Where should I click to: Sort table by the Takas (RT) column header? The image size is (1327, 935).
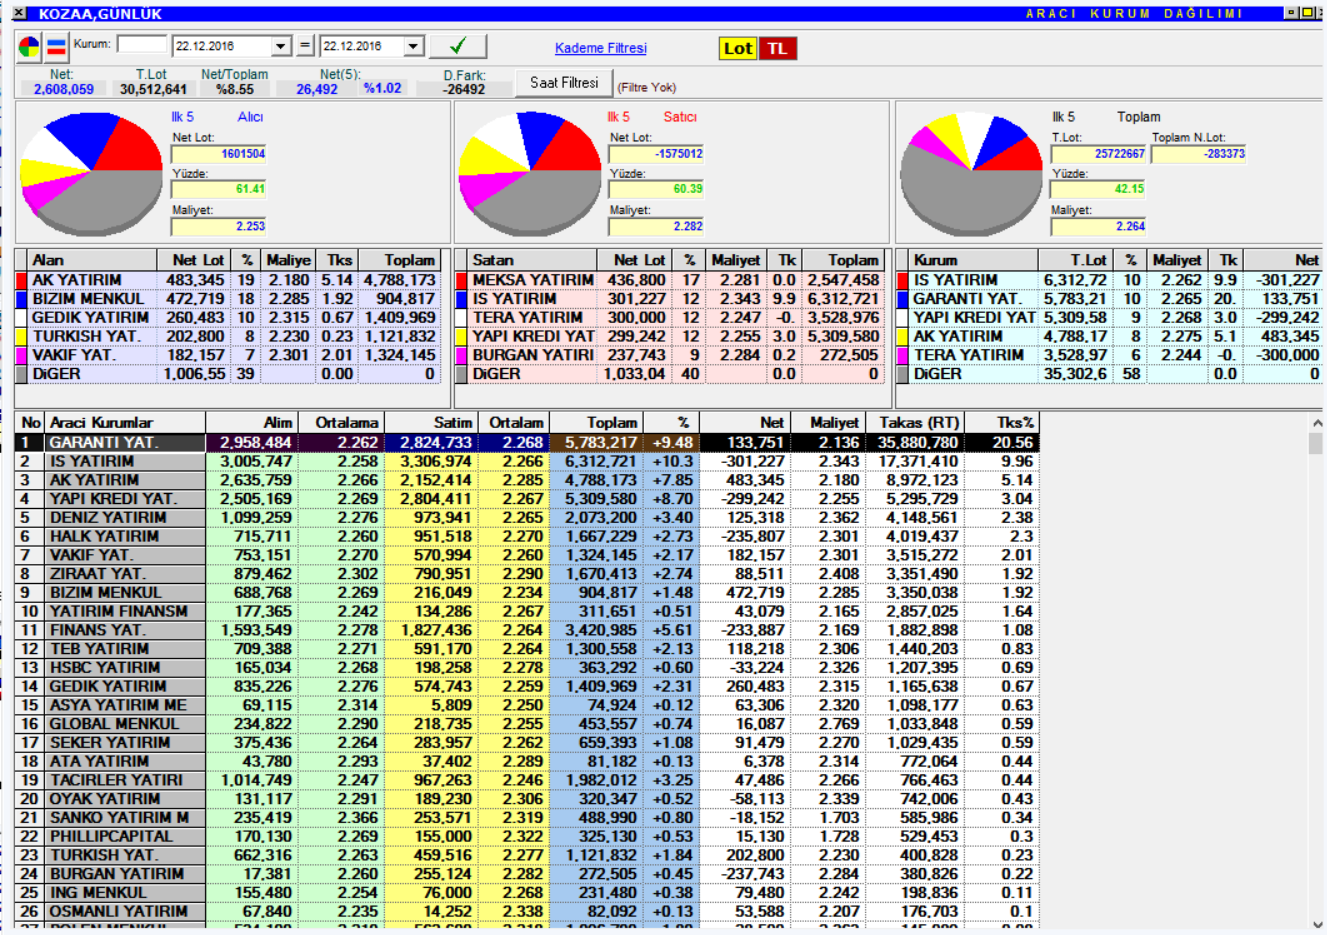tap(918, 423)
